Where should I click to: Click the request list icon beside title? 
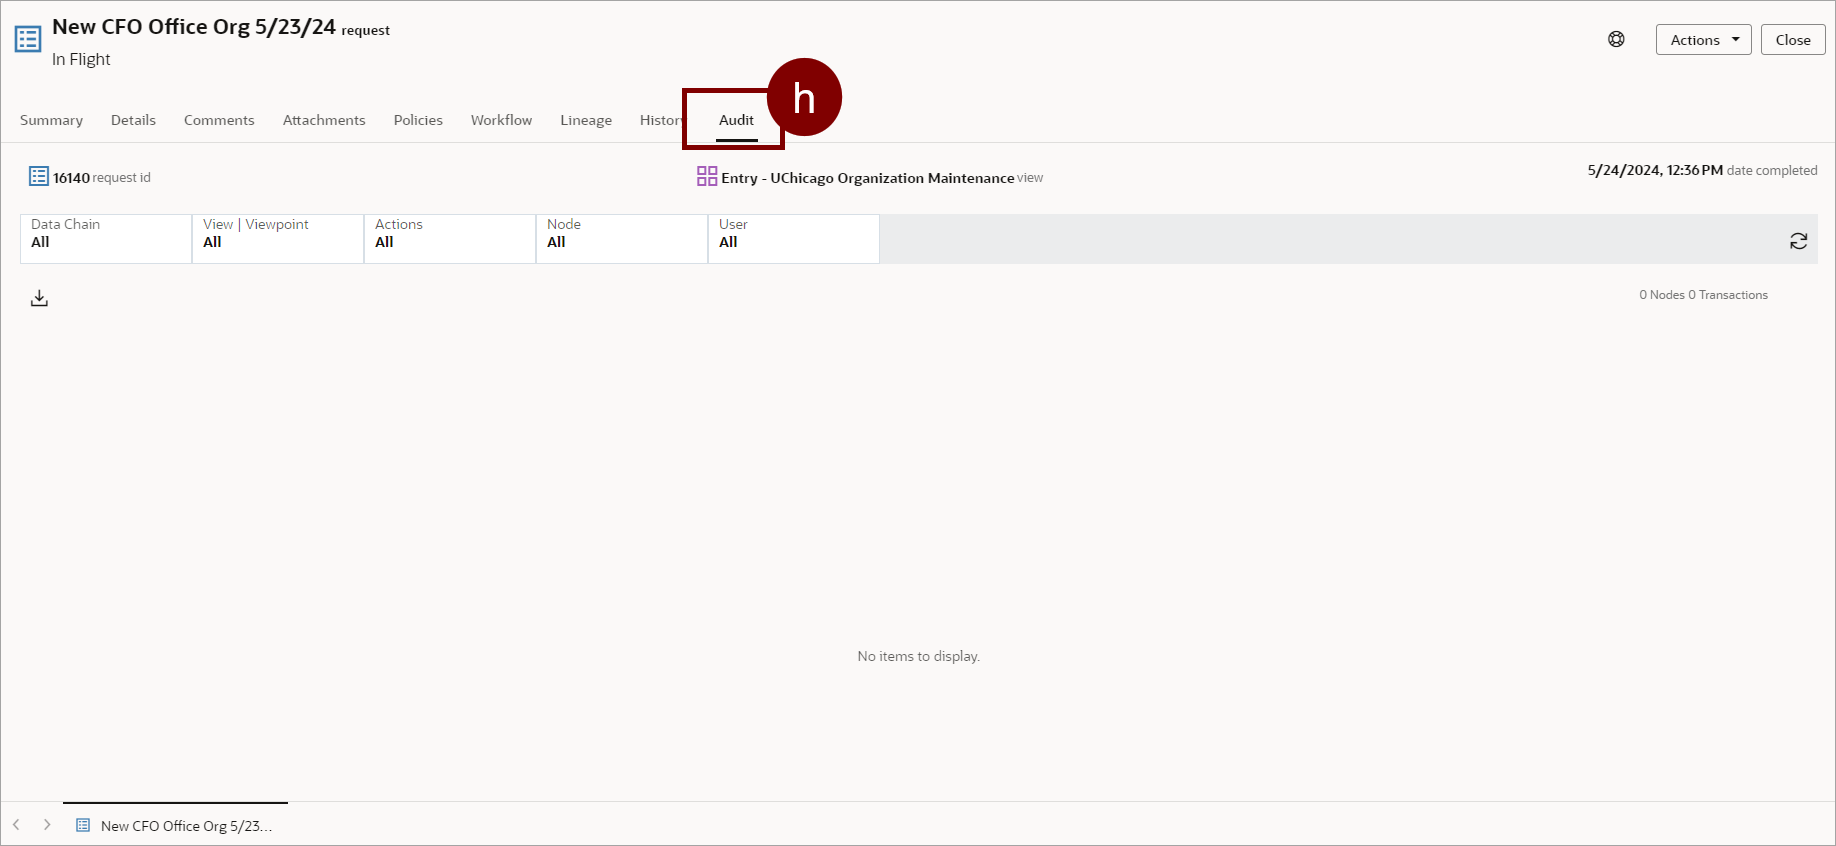click(x=28, y=39)
